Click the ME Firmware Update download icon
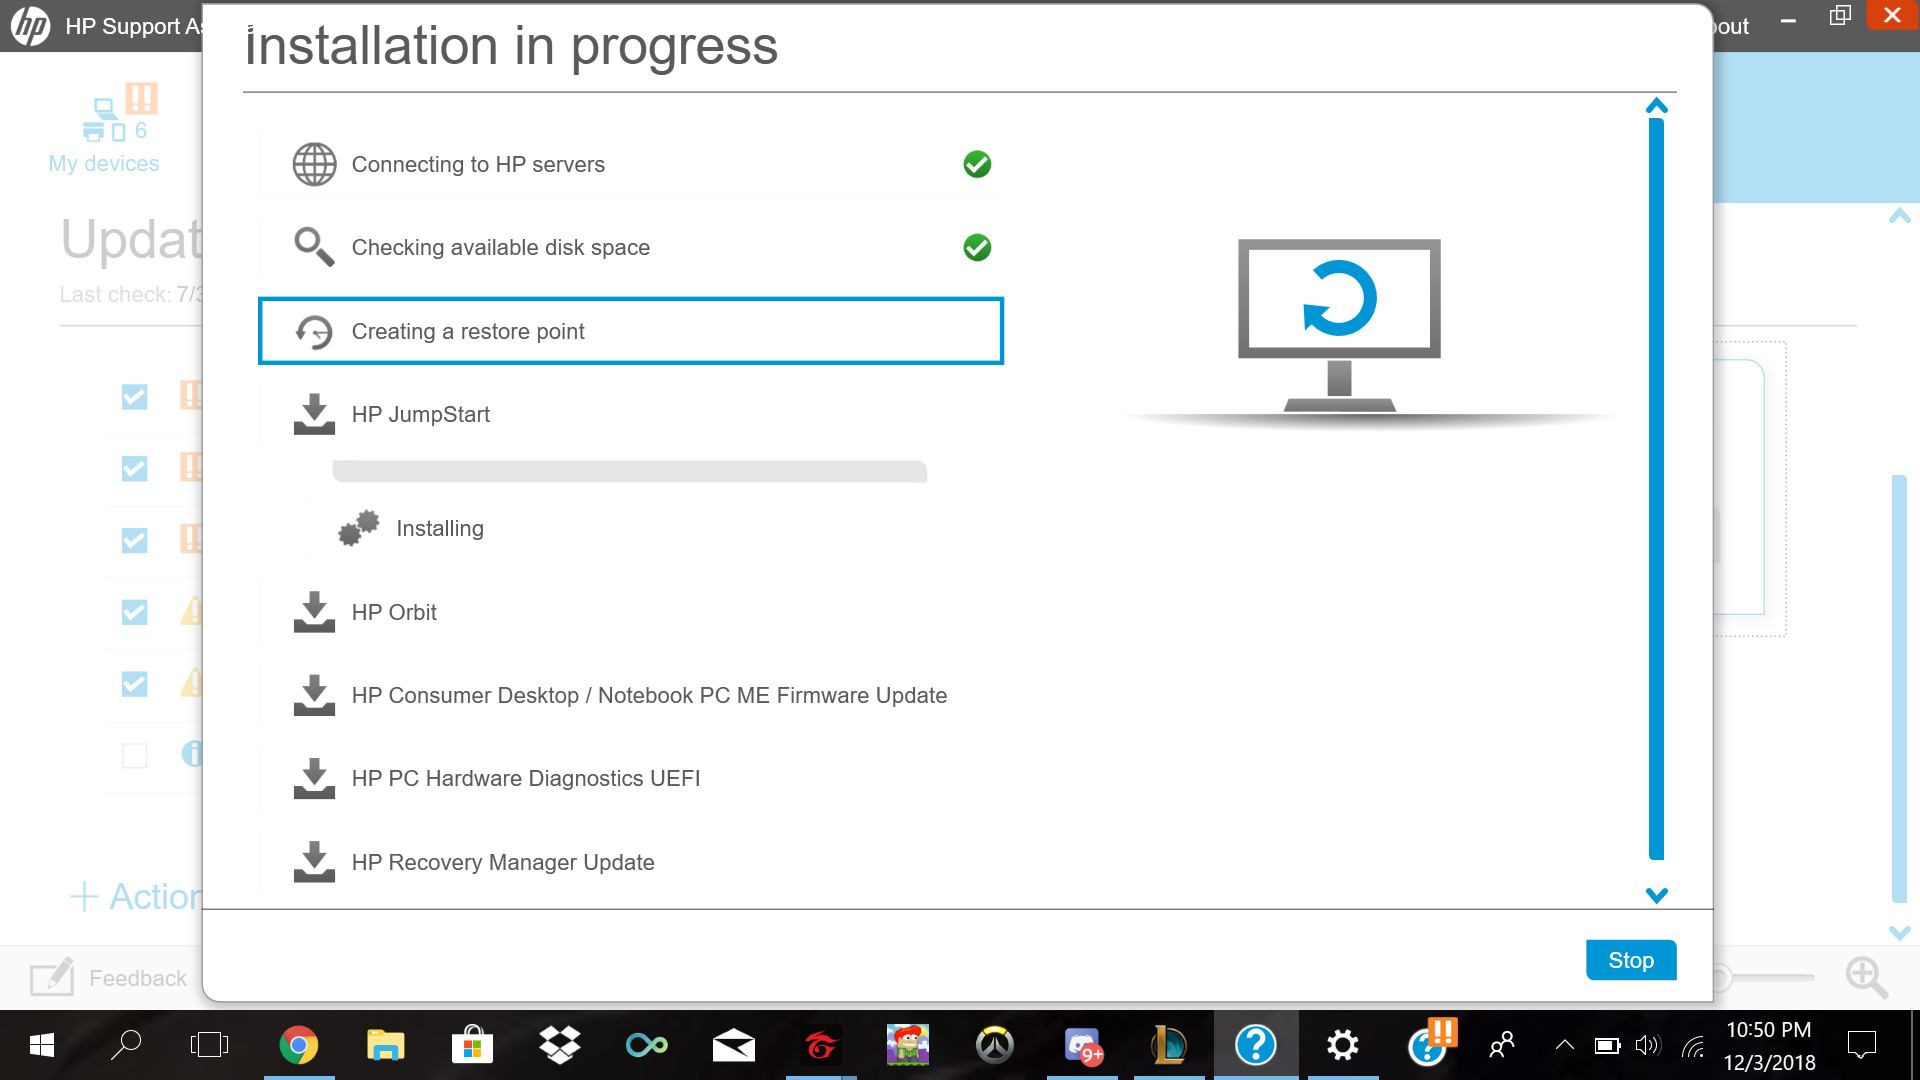The image size is (1920, 1080). point(314,695)
